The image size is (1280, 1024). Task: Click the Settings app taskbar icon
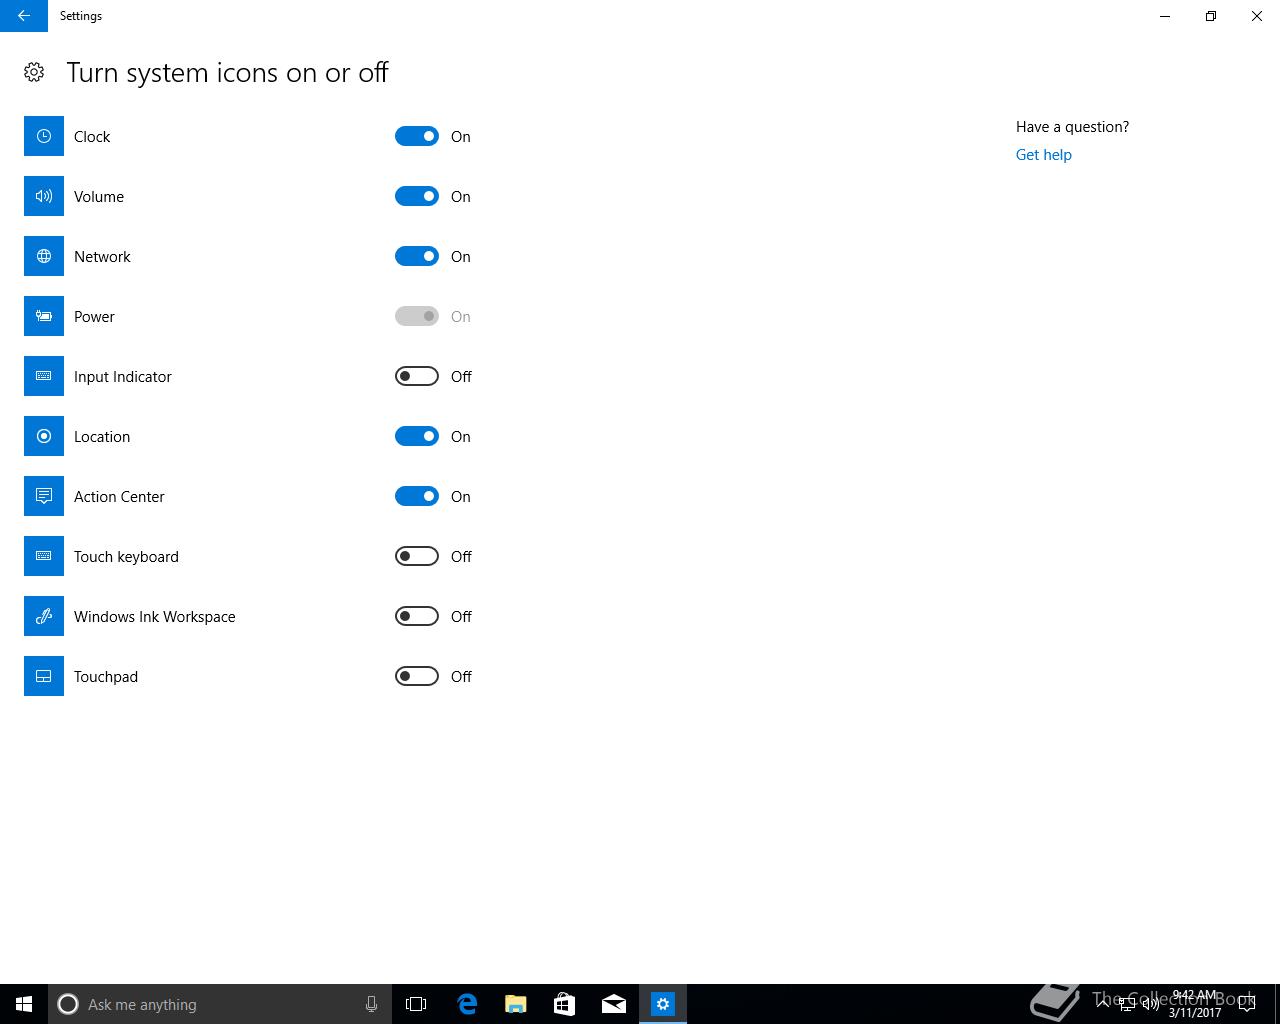[663, 1004]
